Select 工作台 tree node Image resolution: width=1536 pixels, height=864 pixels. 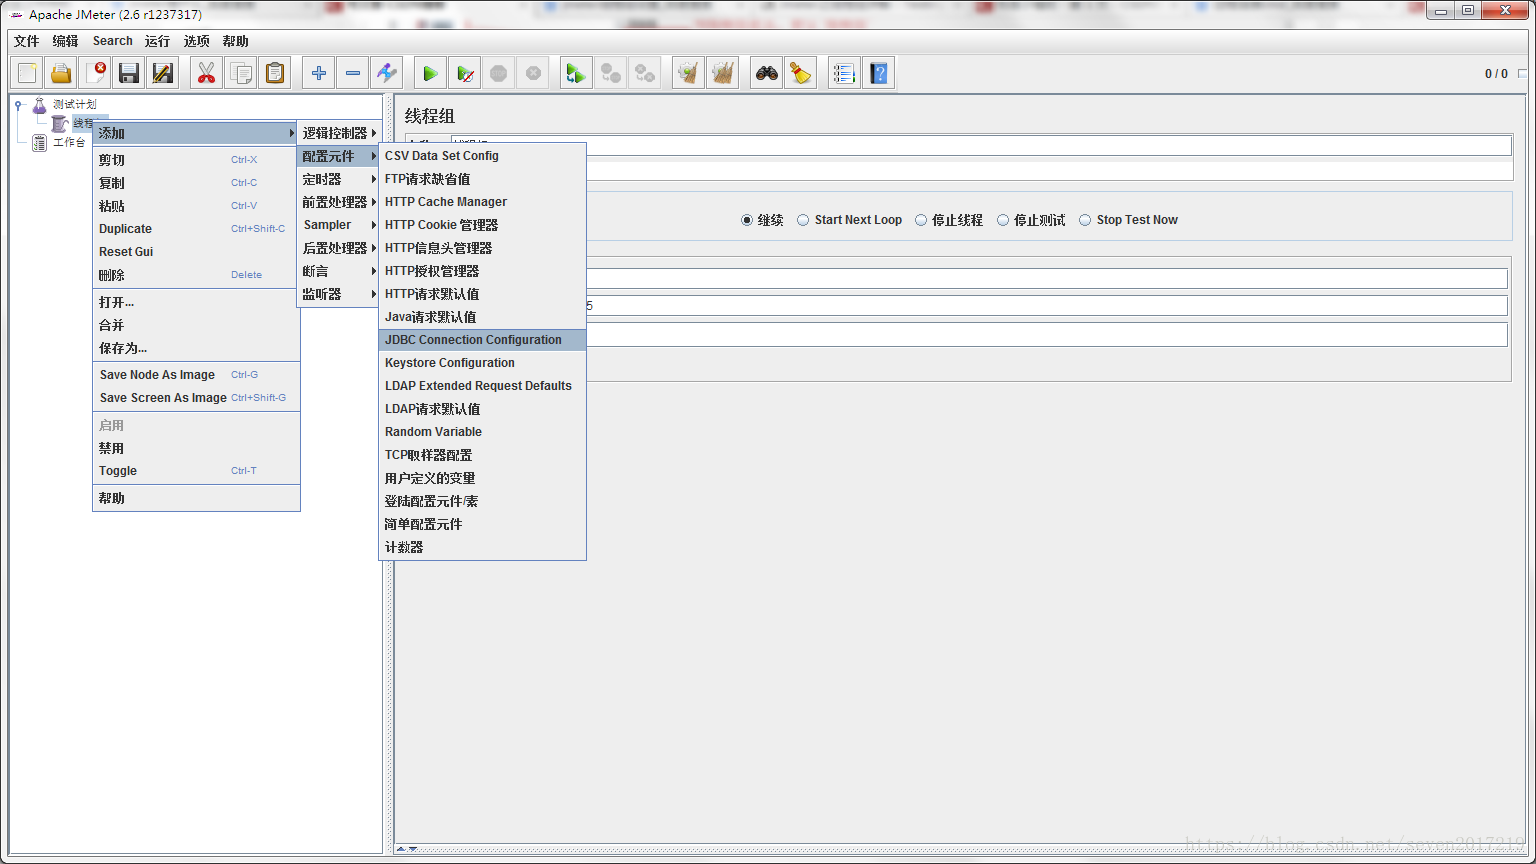[x=69, y=143]
